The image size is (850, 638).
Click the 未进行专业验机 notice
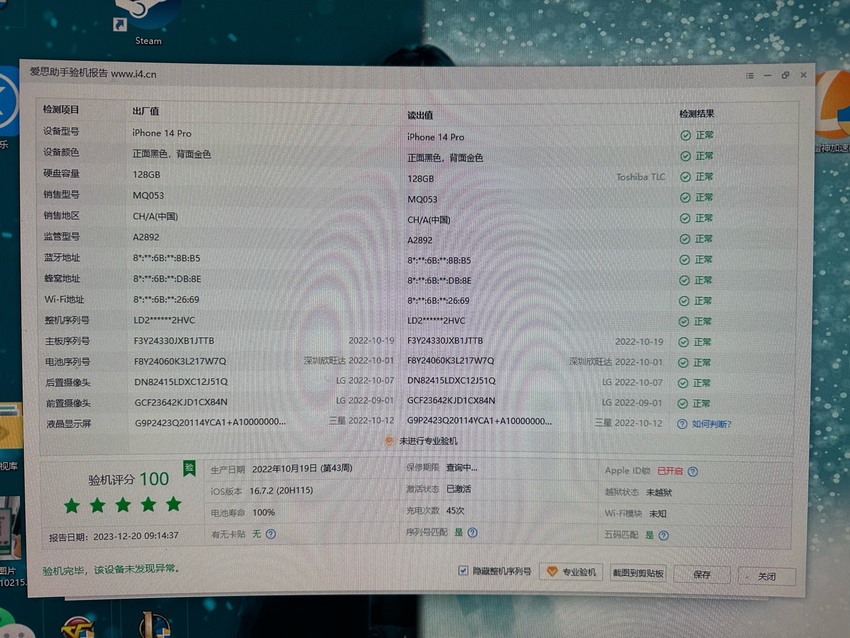pos(421,441)
